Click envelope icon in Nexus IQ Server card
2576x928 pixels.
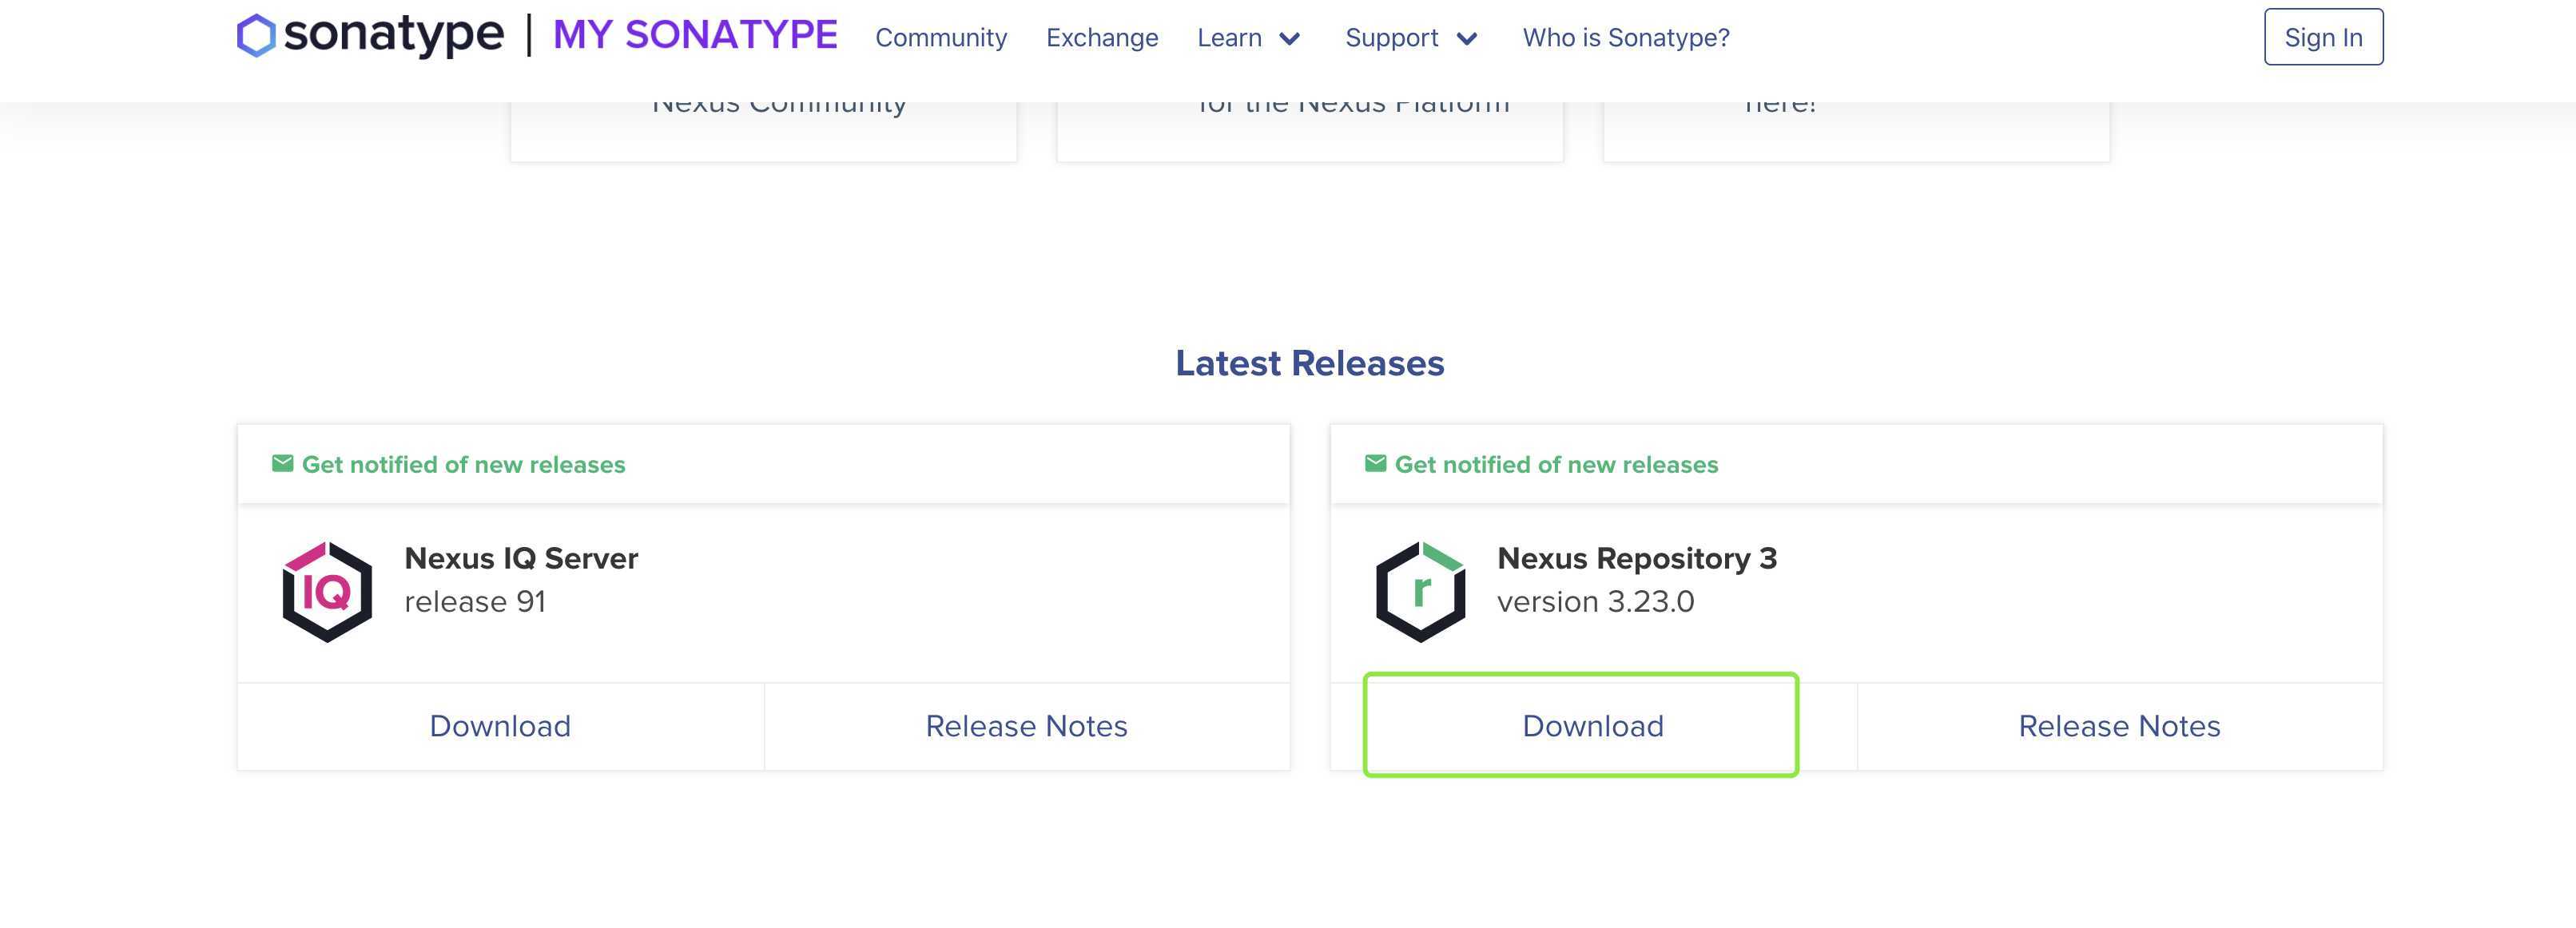(x=282, y=464)
